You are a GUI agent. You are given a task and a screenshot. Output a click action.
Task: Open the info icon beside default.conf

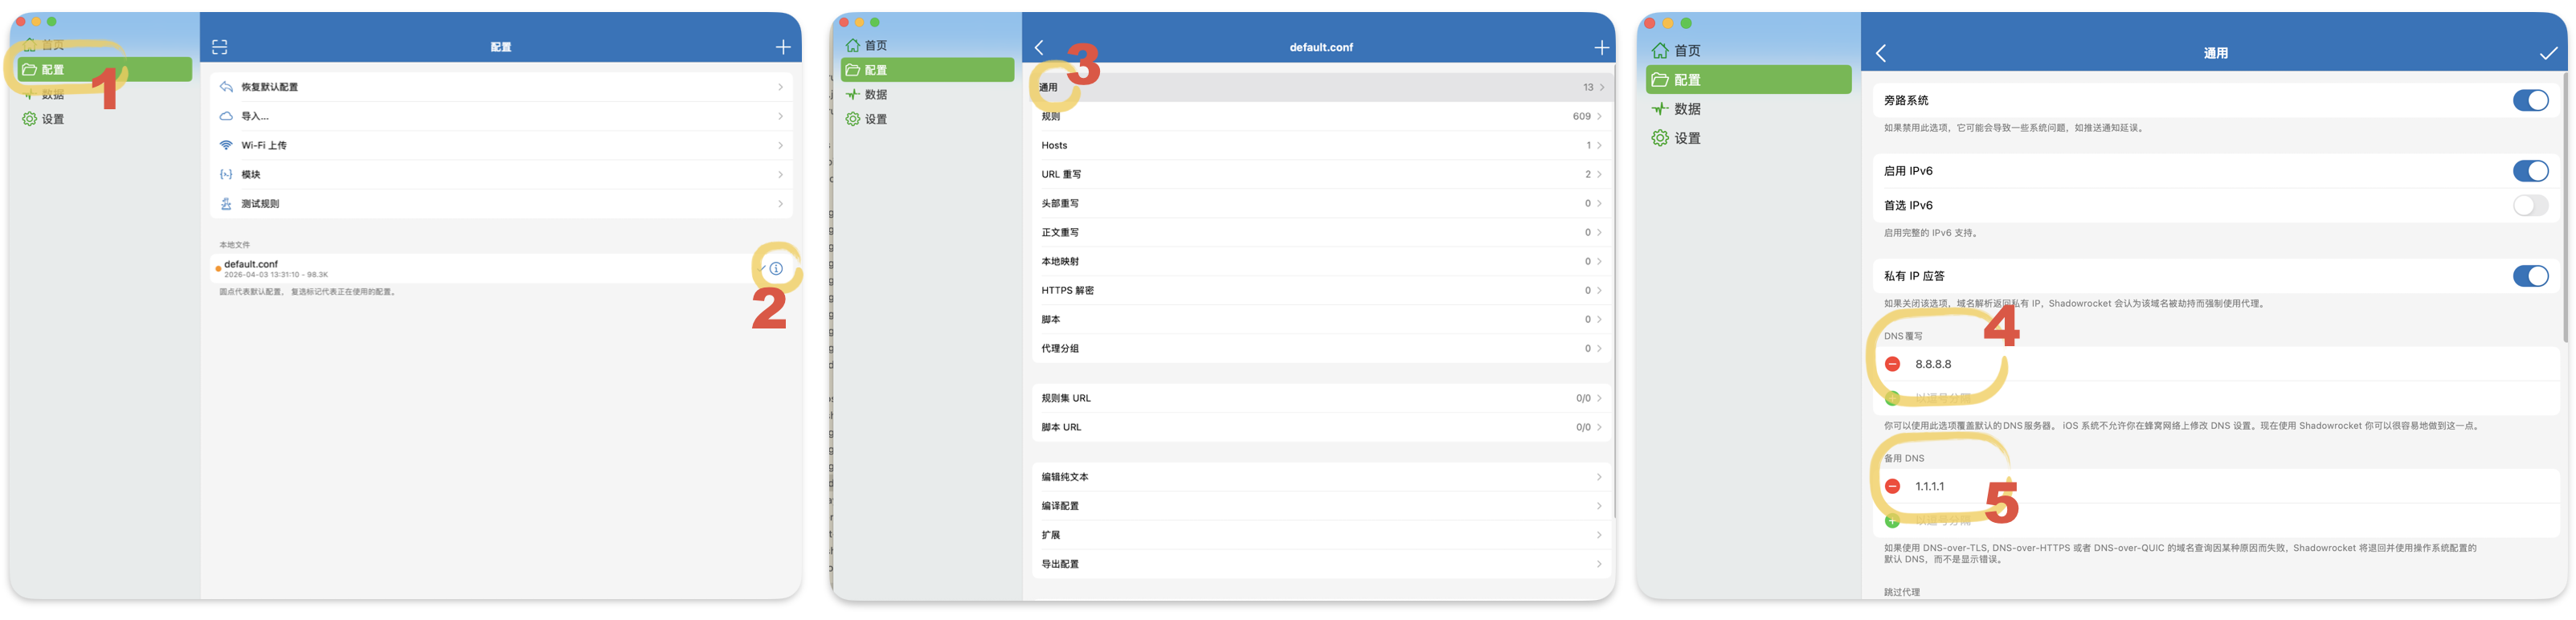(776, 268)
